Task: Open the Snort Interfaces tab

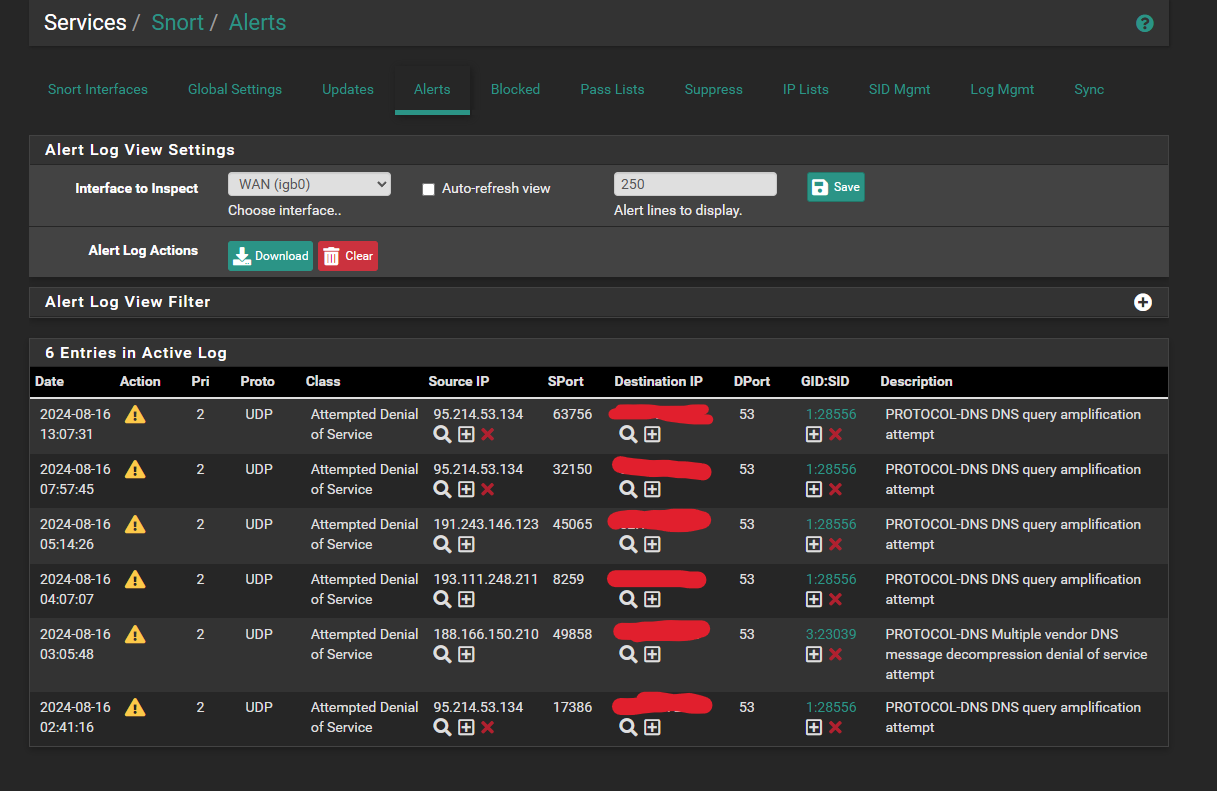Action: coord(98,89)
